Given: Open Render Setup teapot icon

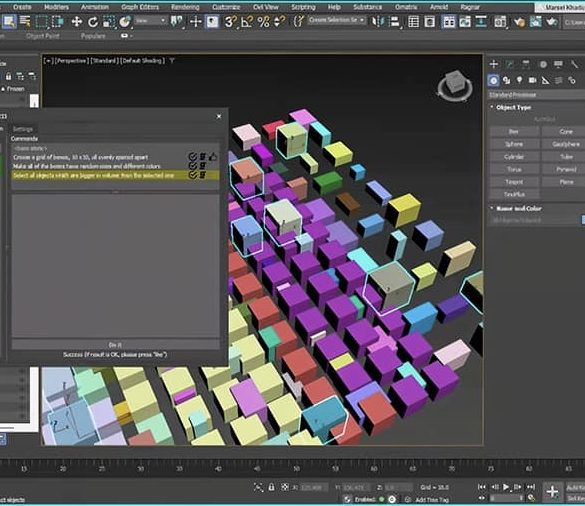Looking at the screenshot, I should pos(519,22).
